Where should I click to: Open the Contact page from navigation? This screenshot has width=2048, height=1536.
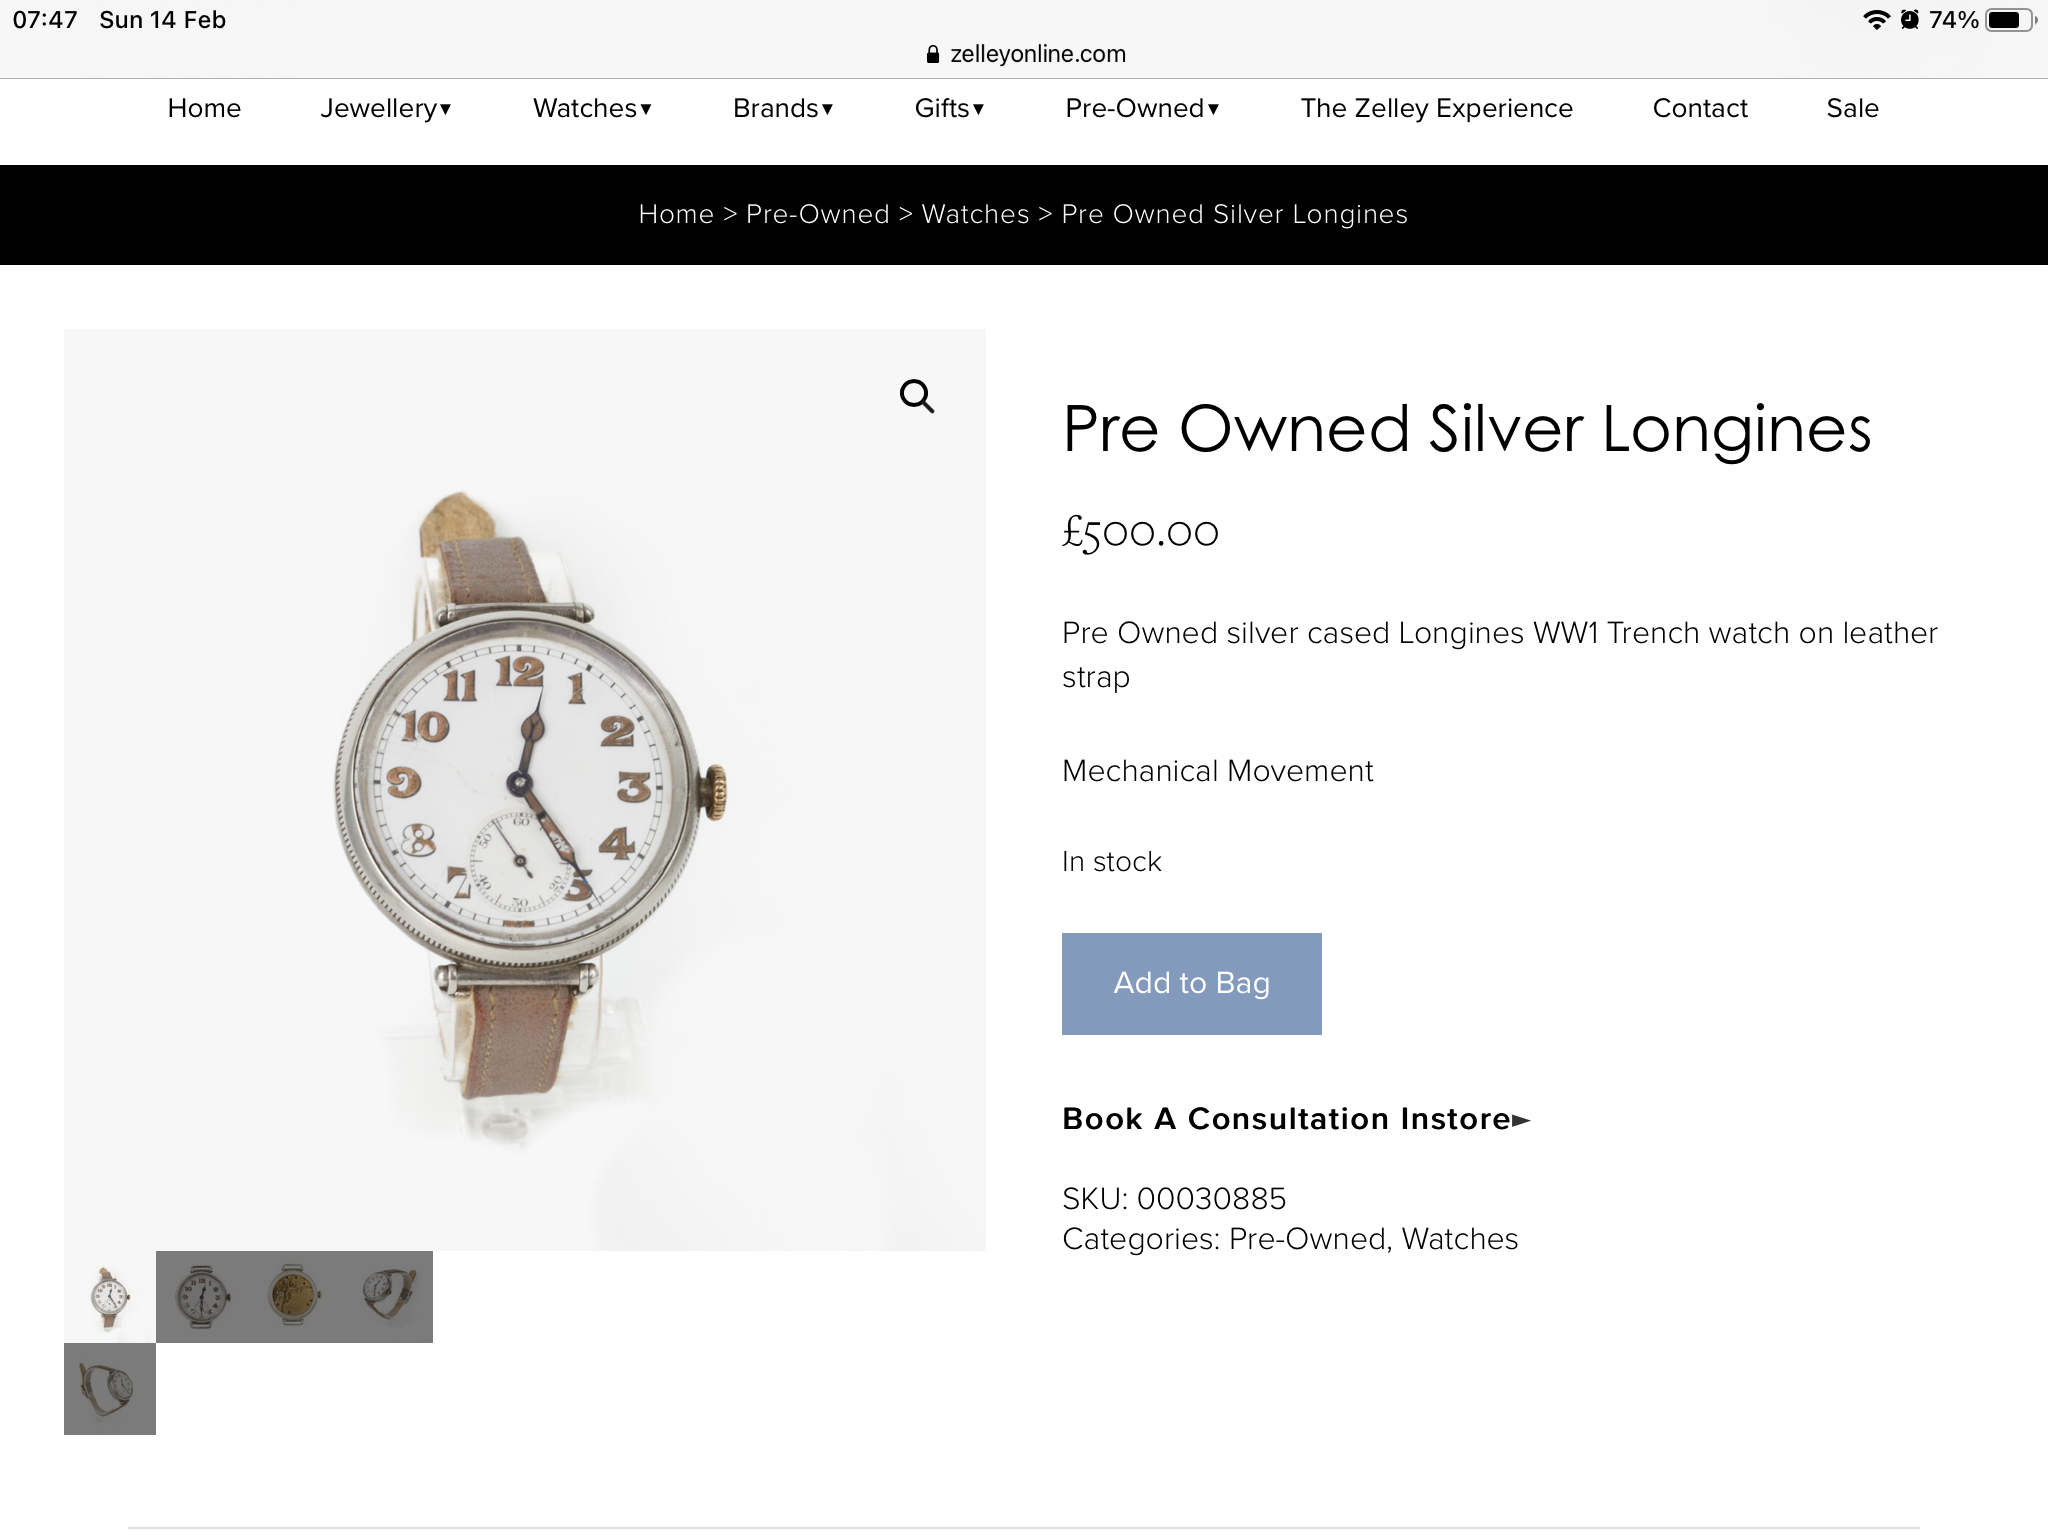(x=1700, y=108)
